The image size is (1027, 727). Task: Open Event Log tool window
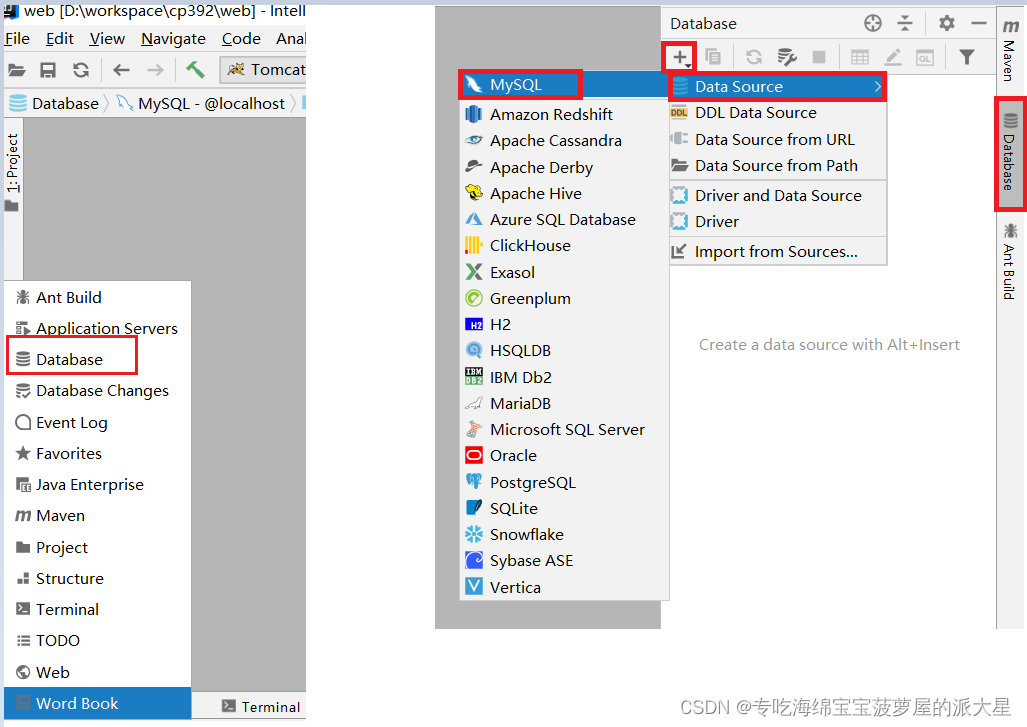pyautogui.click(x=98, y=422)
